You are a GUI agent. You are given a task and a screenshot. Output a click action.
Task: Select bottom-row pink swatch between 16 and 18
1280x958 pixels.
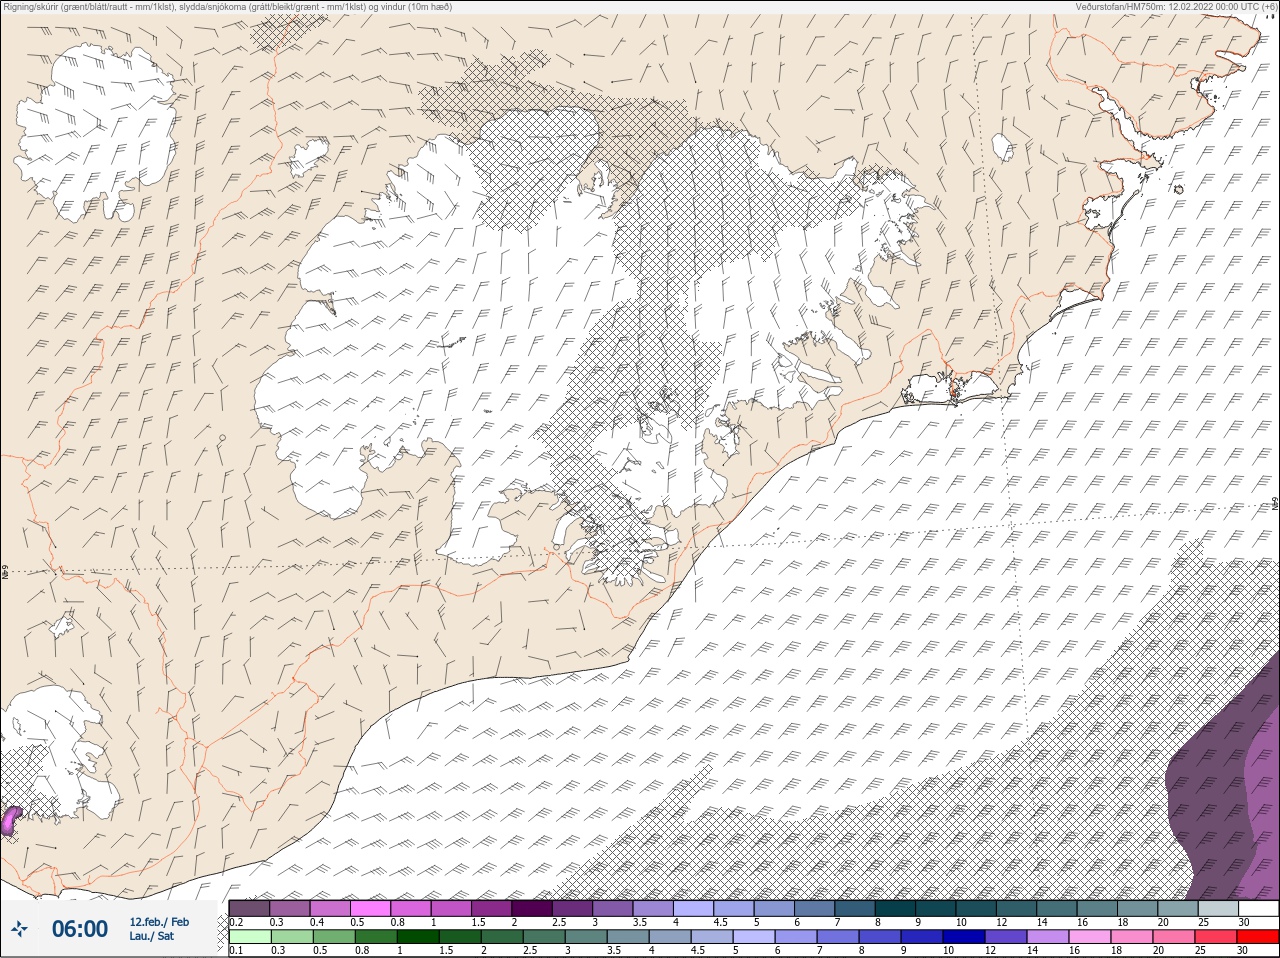(x=1090, y=937)
